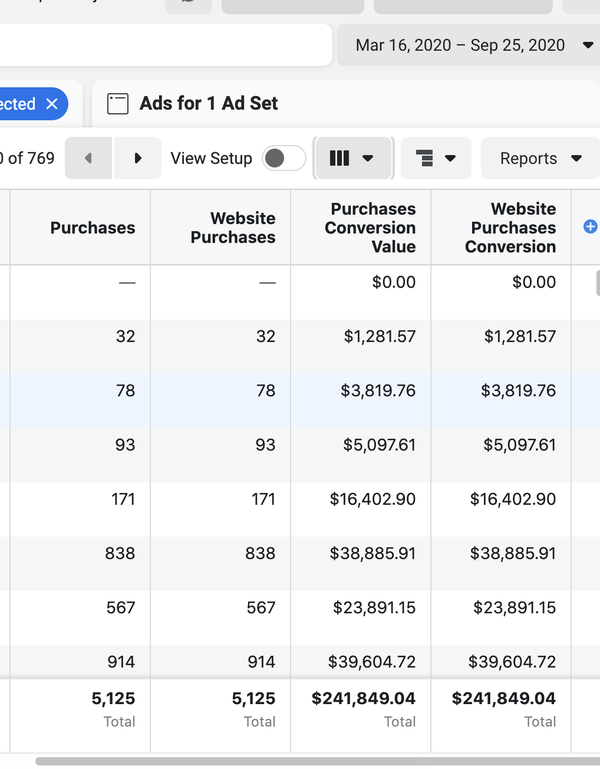
Task: Click the horizontal scrollbar below the table
Action: click(300, 761)
